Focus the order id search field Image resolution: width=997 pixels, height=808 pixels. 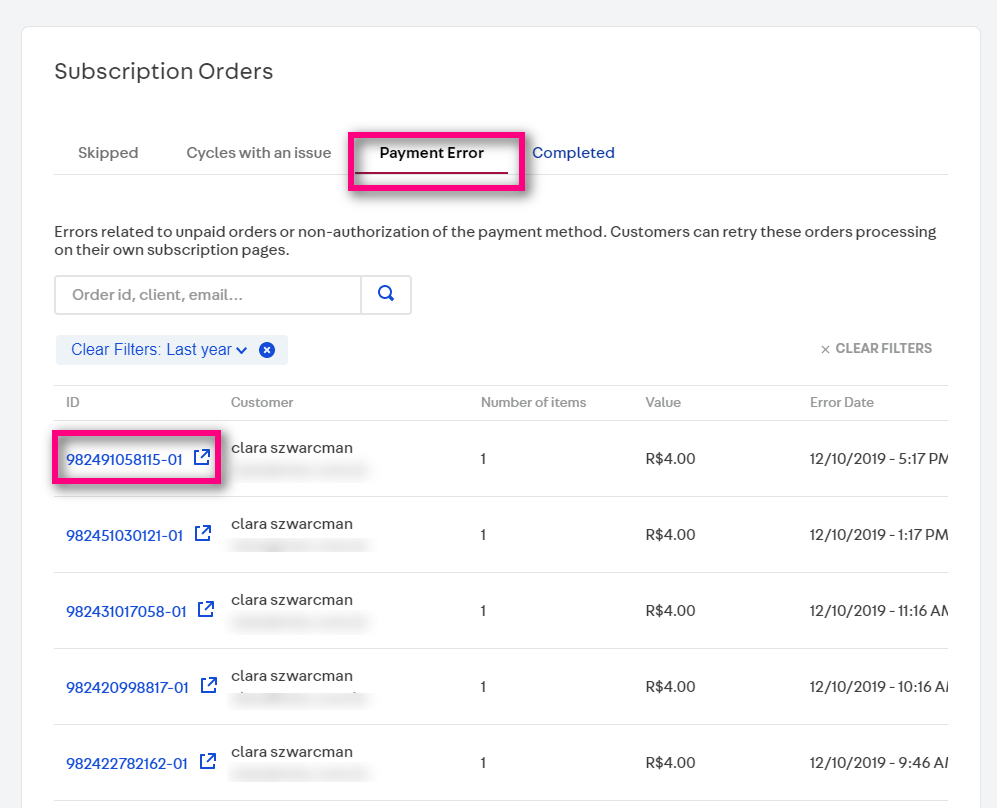click(208, 295)
